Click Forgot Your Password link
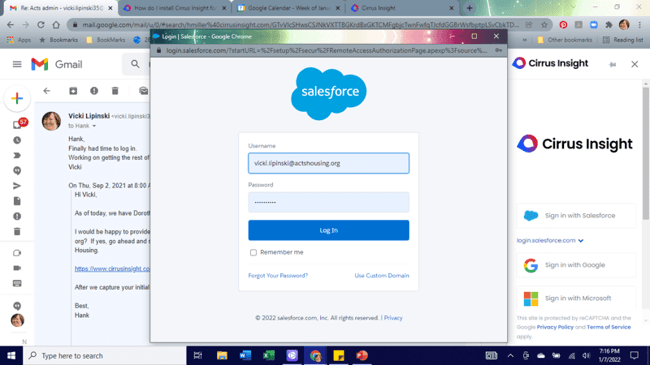The width and height of the screenshot is (650, 365). point(278,275)
